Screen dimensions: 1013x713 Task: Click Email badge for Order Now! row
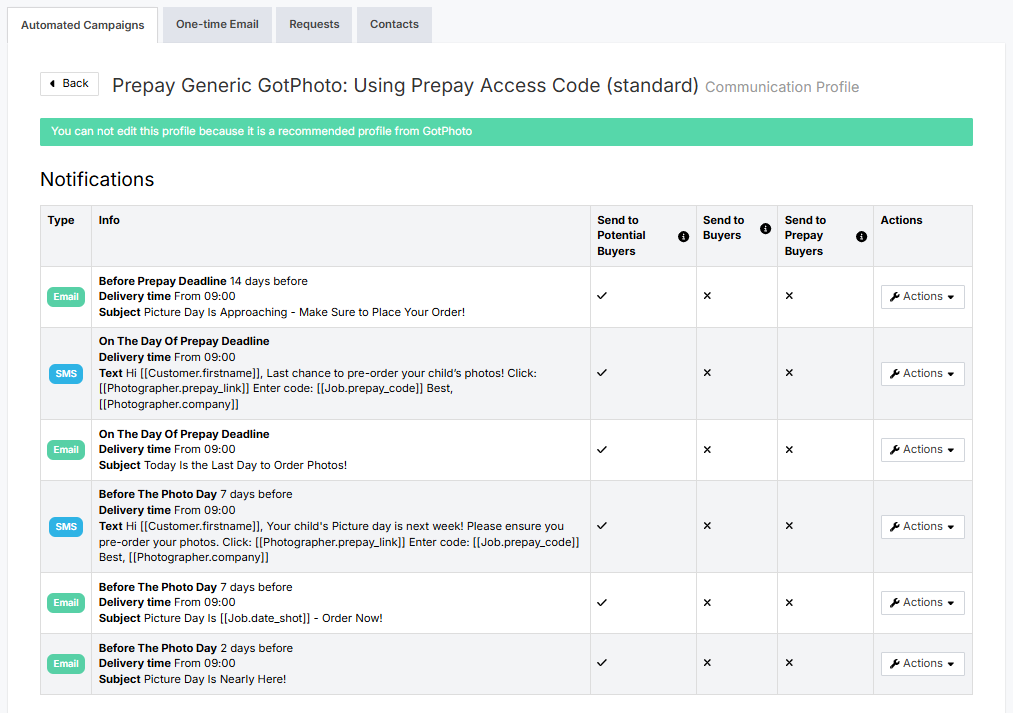(x=66, y=603)
